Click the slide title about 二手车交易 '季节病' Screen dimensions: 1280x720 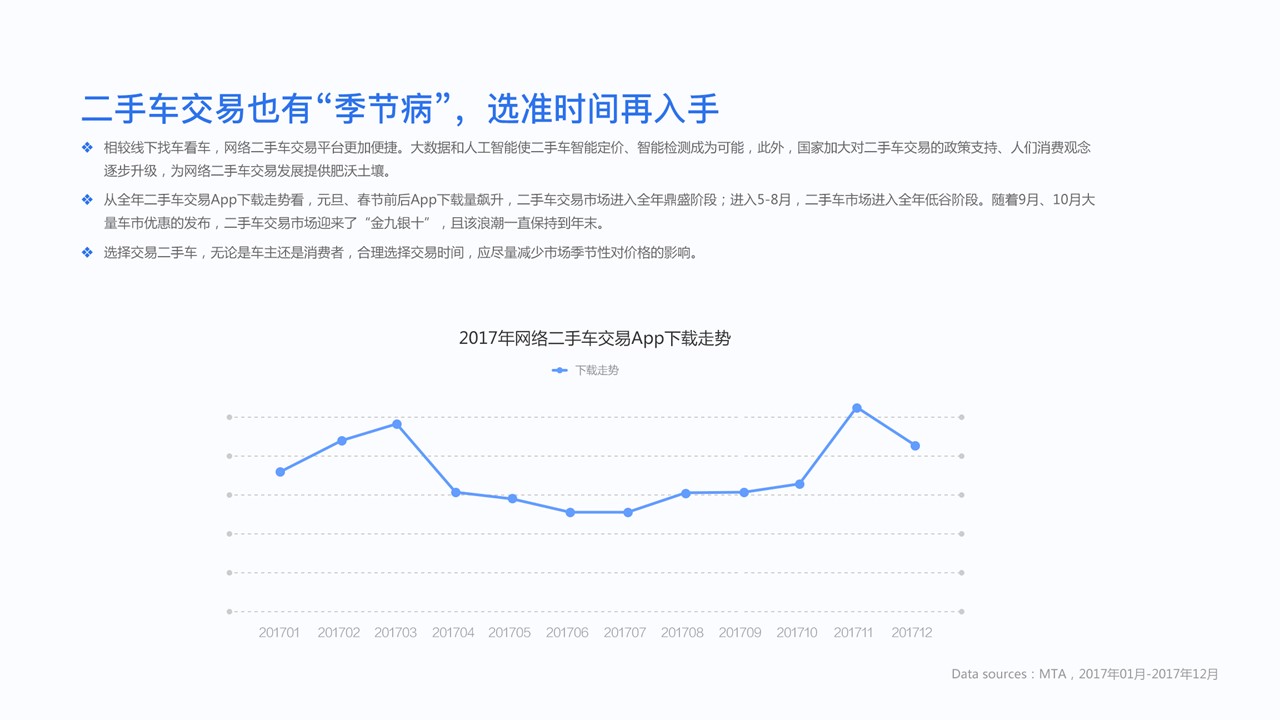[400, 109]
